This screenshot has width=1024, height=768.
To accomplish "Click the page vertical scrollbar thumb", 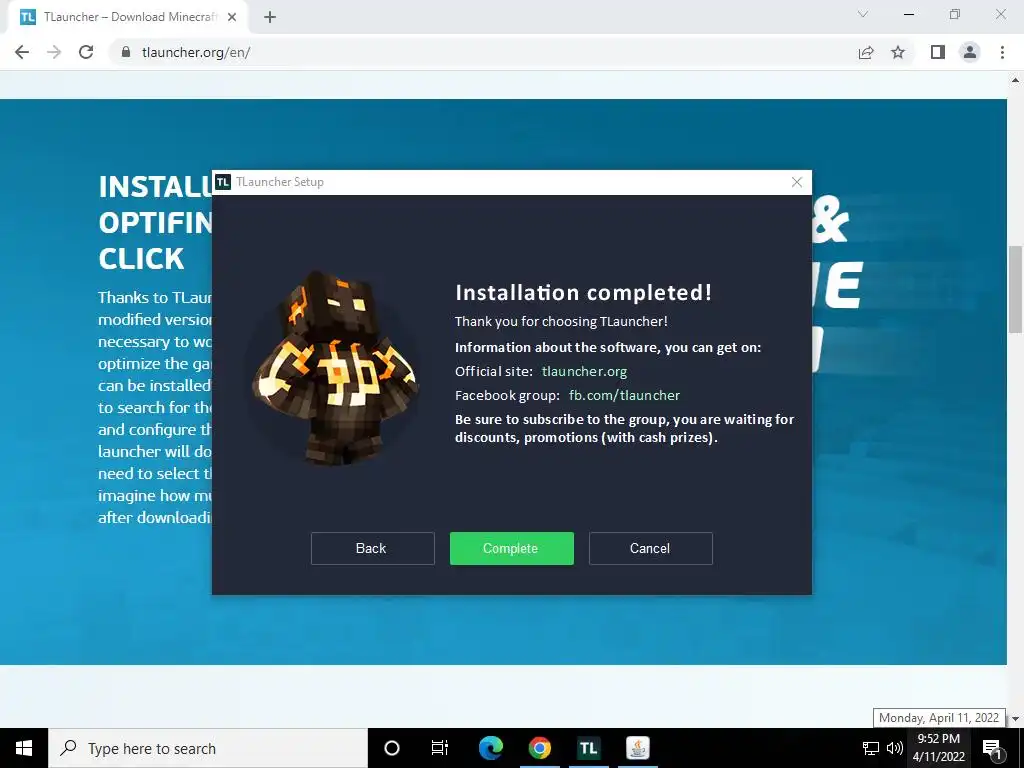I will coord(1016,289).
